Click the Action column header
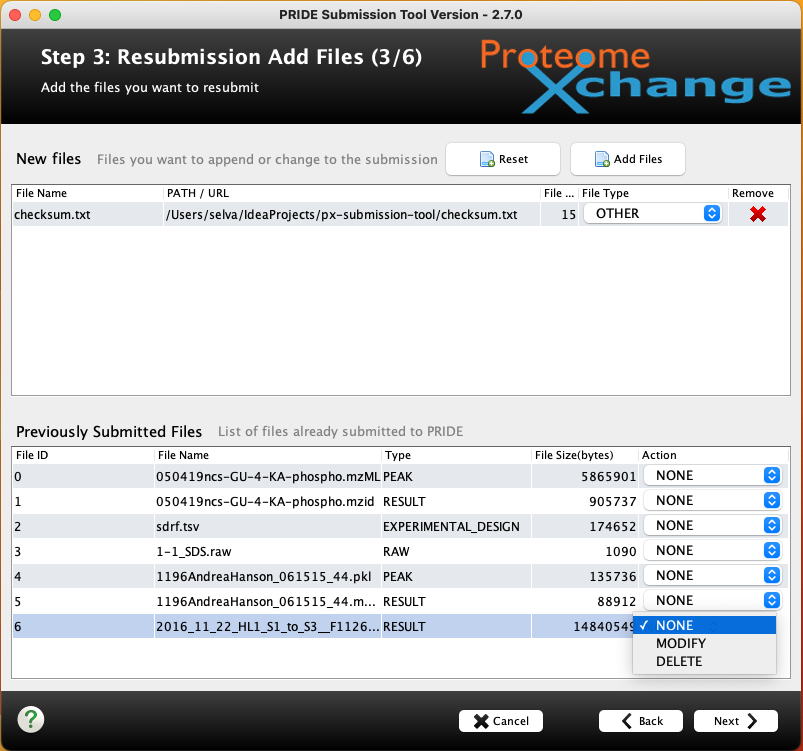Screen dimensions: 803x751 [x=713, y=455]
